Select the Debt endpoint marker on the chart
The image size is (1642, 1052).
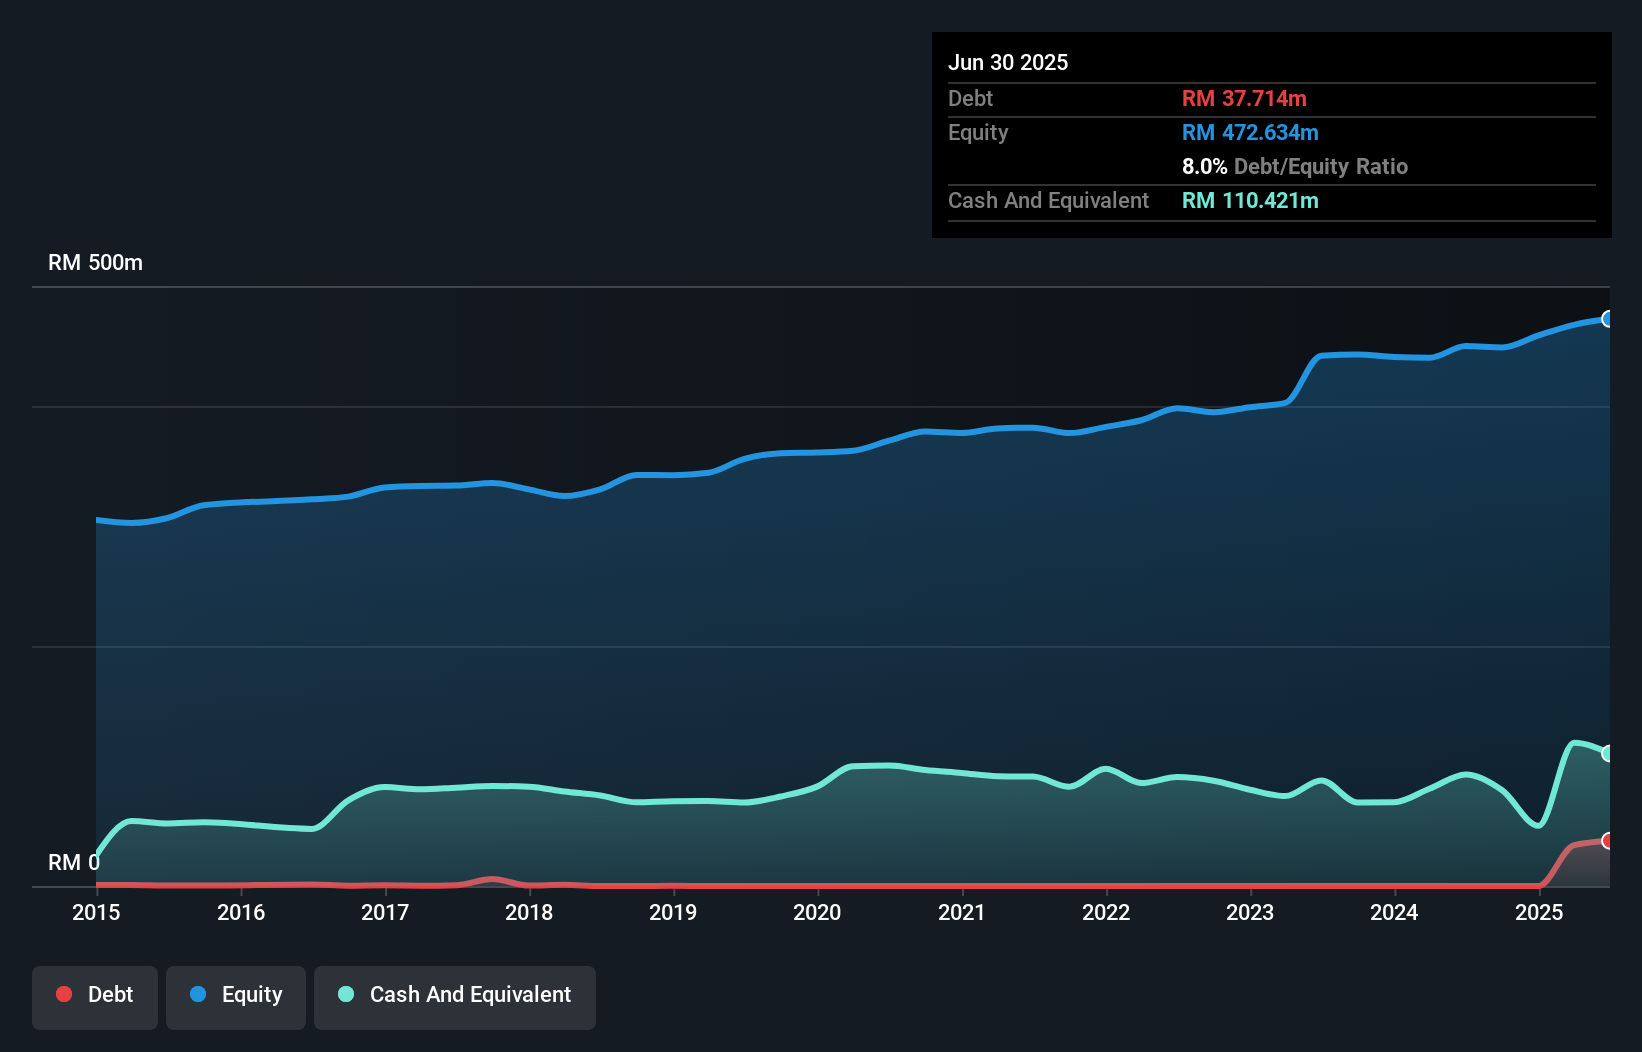click(1607, 841)
